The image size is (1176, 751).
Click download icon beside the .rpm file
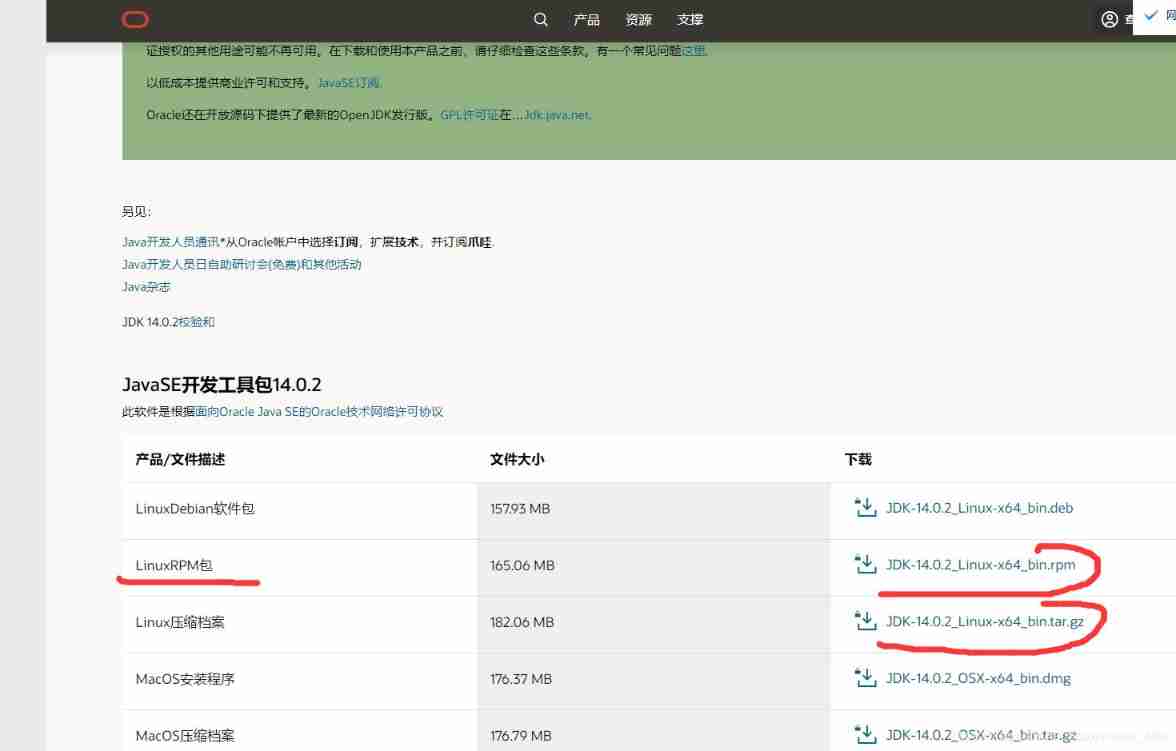point(865,565)
